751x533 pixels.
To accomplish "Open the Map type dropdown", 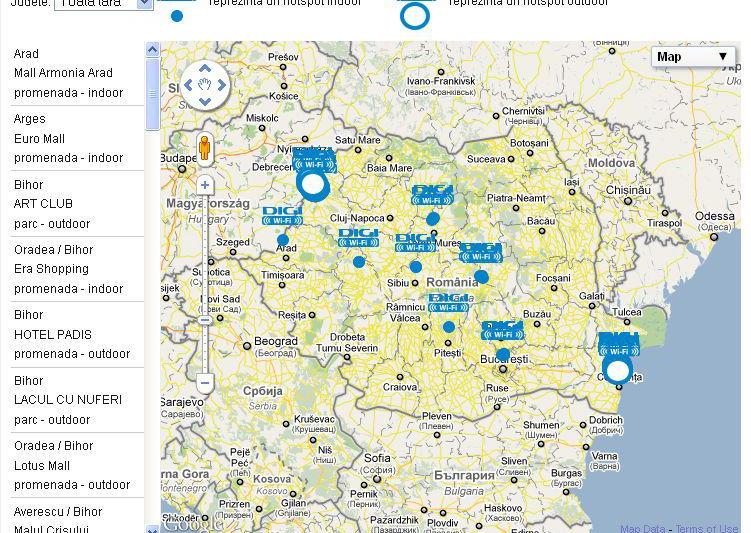I will (693, 57).
